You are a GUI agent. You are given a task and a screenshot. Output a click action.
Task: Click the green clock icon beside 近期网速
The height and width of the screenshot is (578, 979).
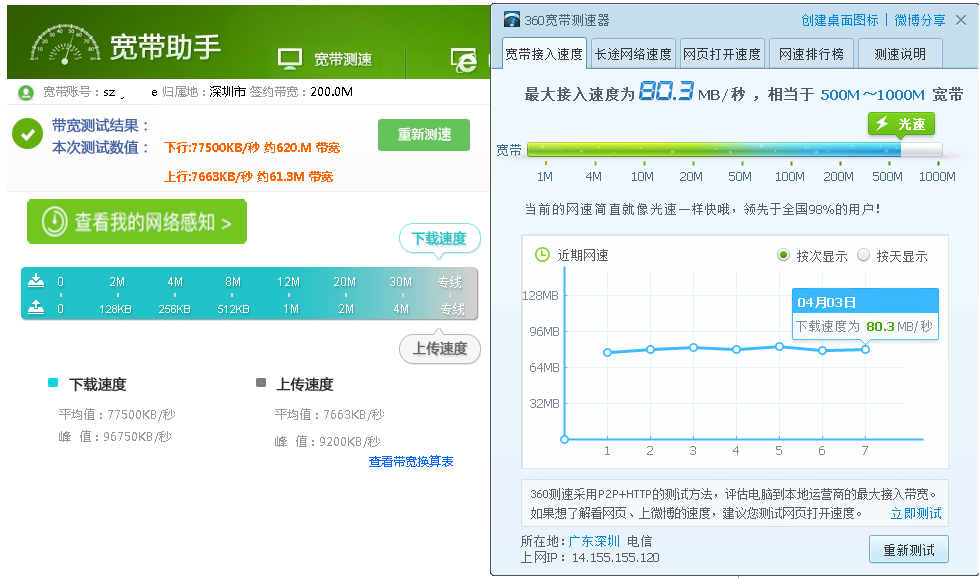542,255
